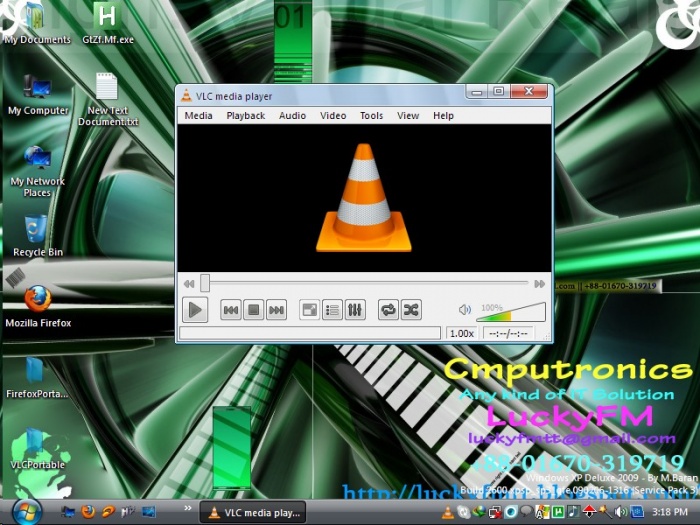The height and width of the screenshot is (525, 700).
Task: Click speaker volume icon in system tray
Action: tap(620, 512)
